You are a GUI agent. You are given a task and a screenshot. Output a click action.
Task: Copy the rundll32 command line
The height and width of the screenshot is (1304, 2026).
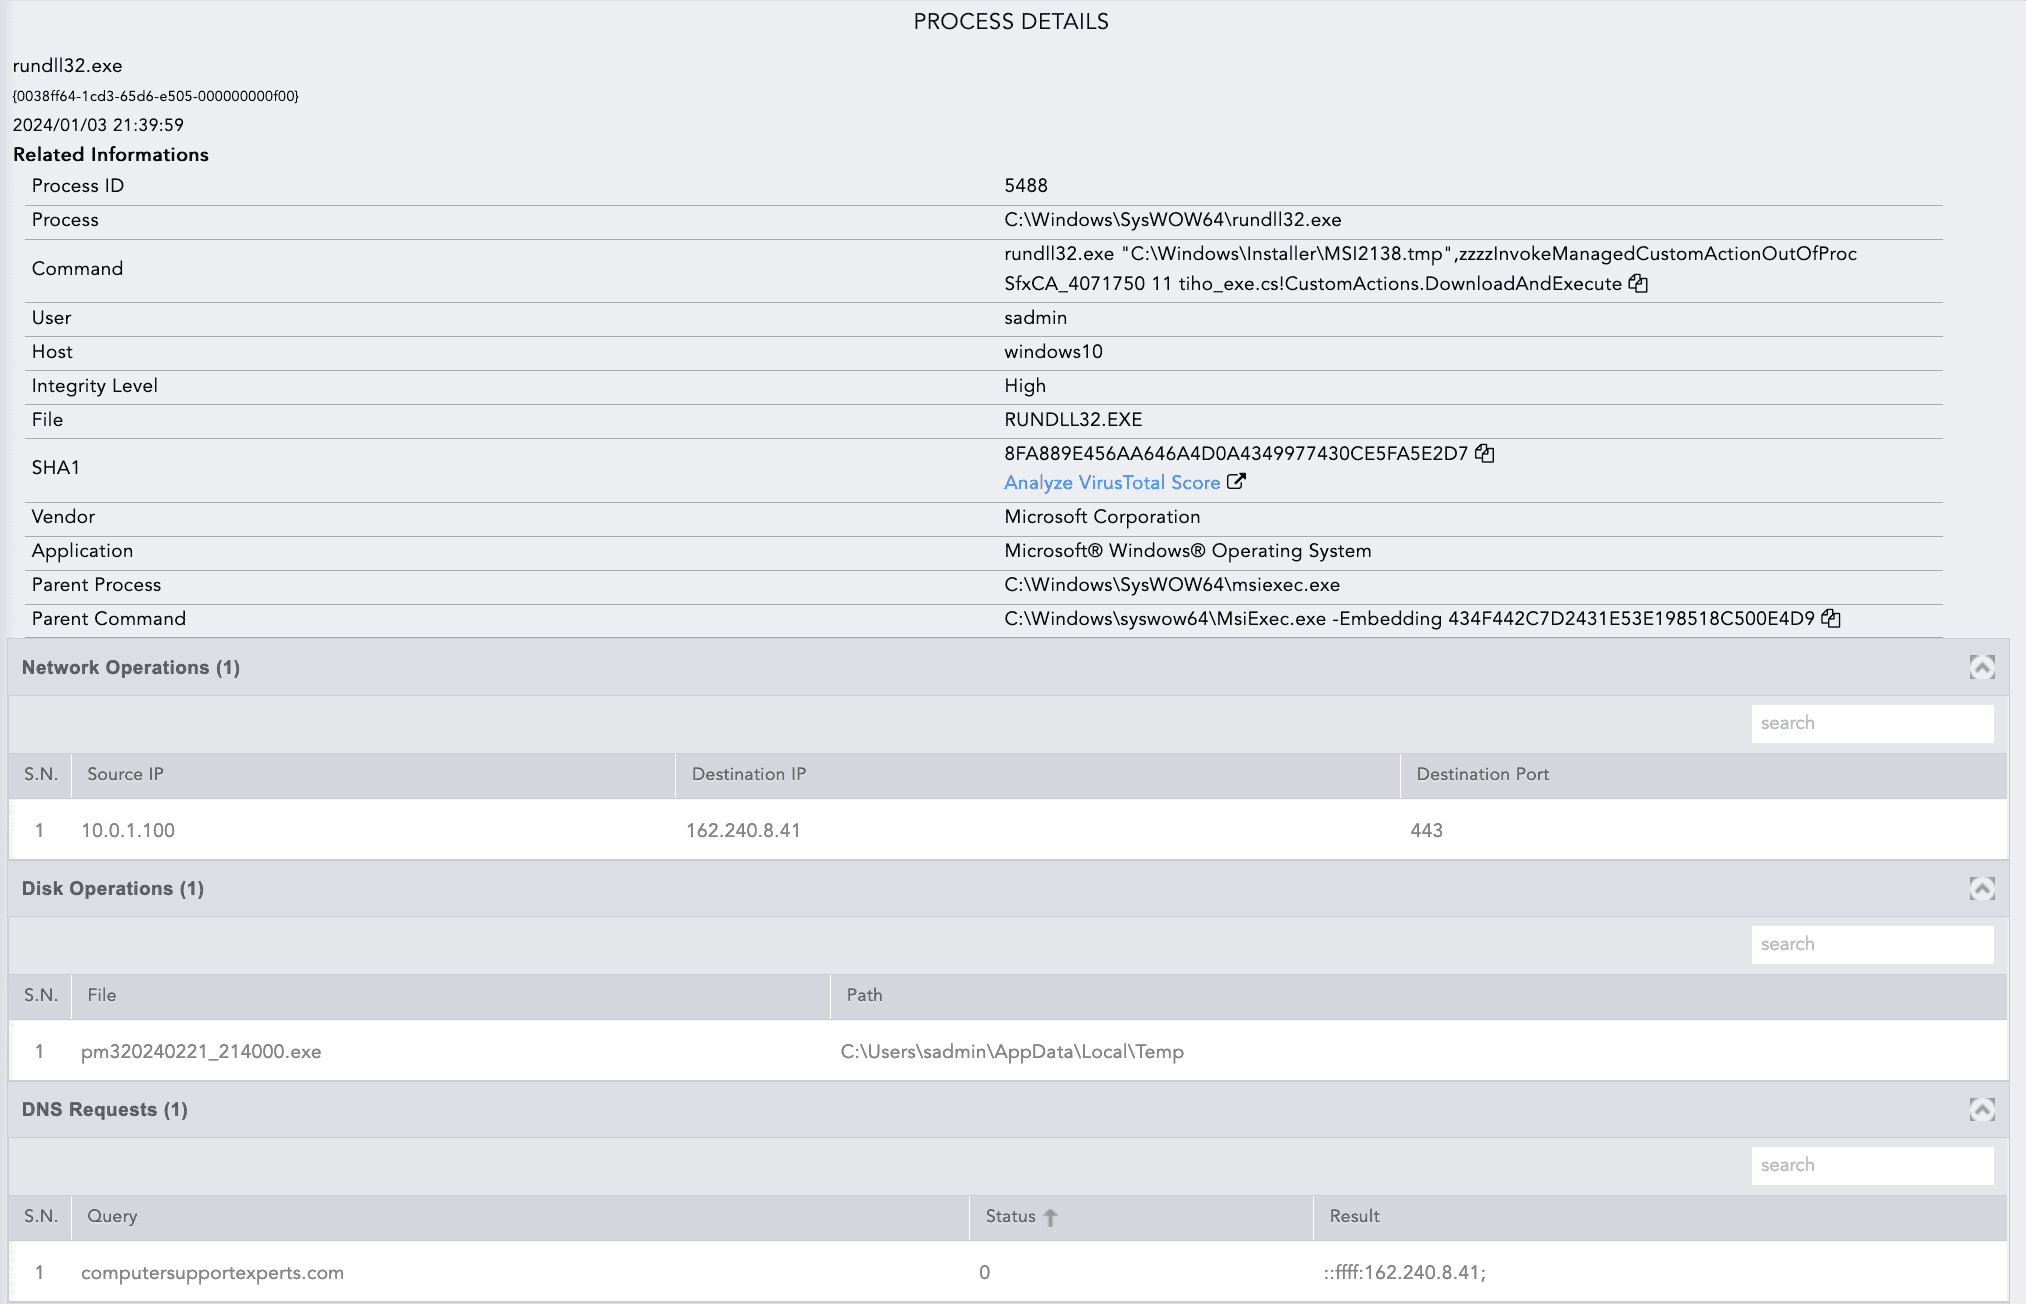coord(1638,283)
